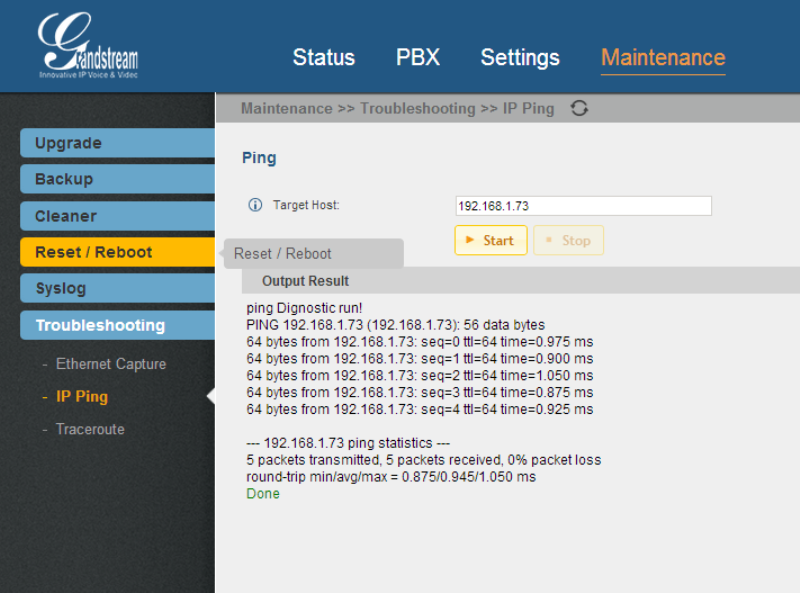
Task: Open Traceroute under Troubleshooting
Action: 90,429
